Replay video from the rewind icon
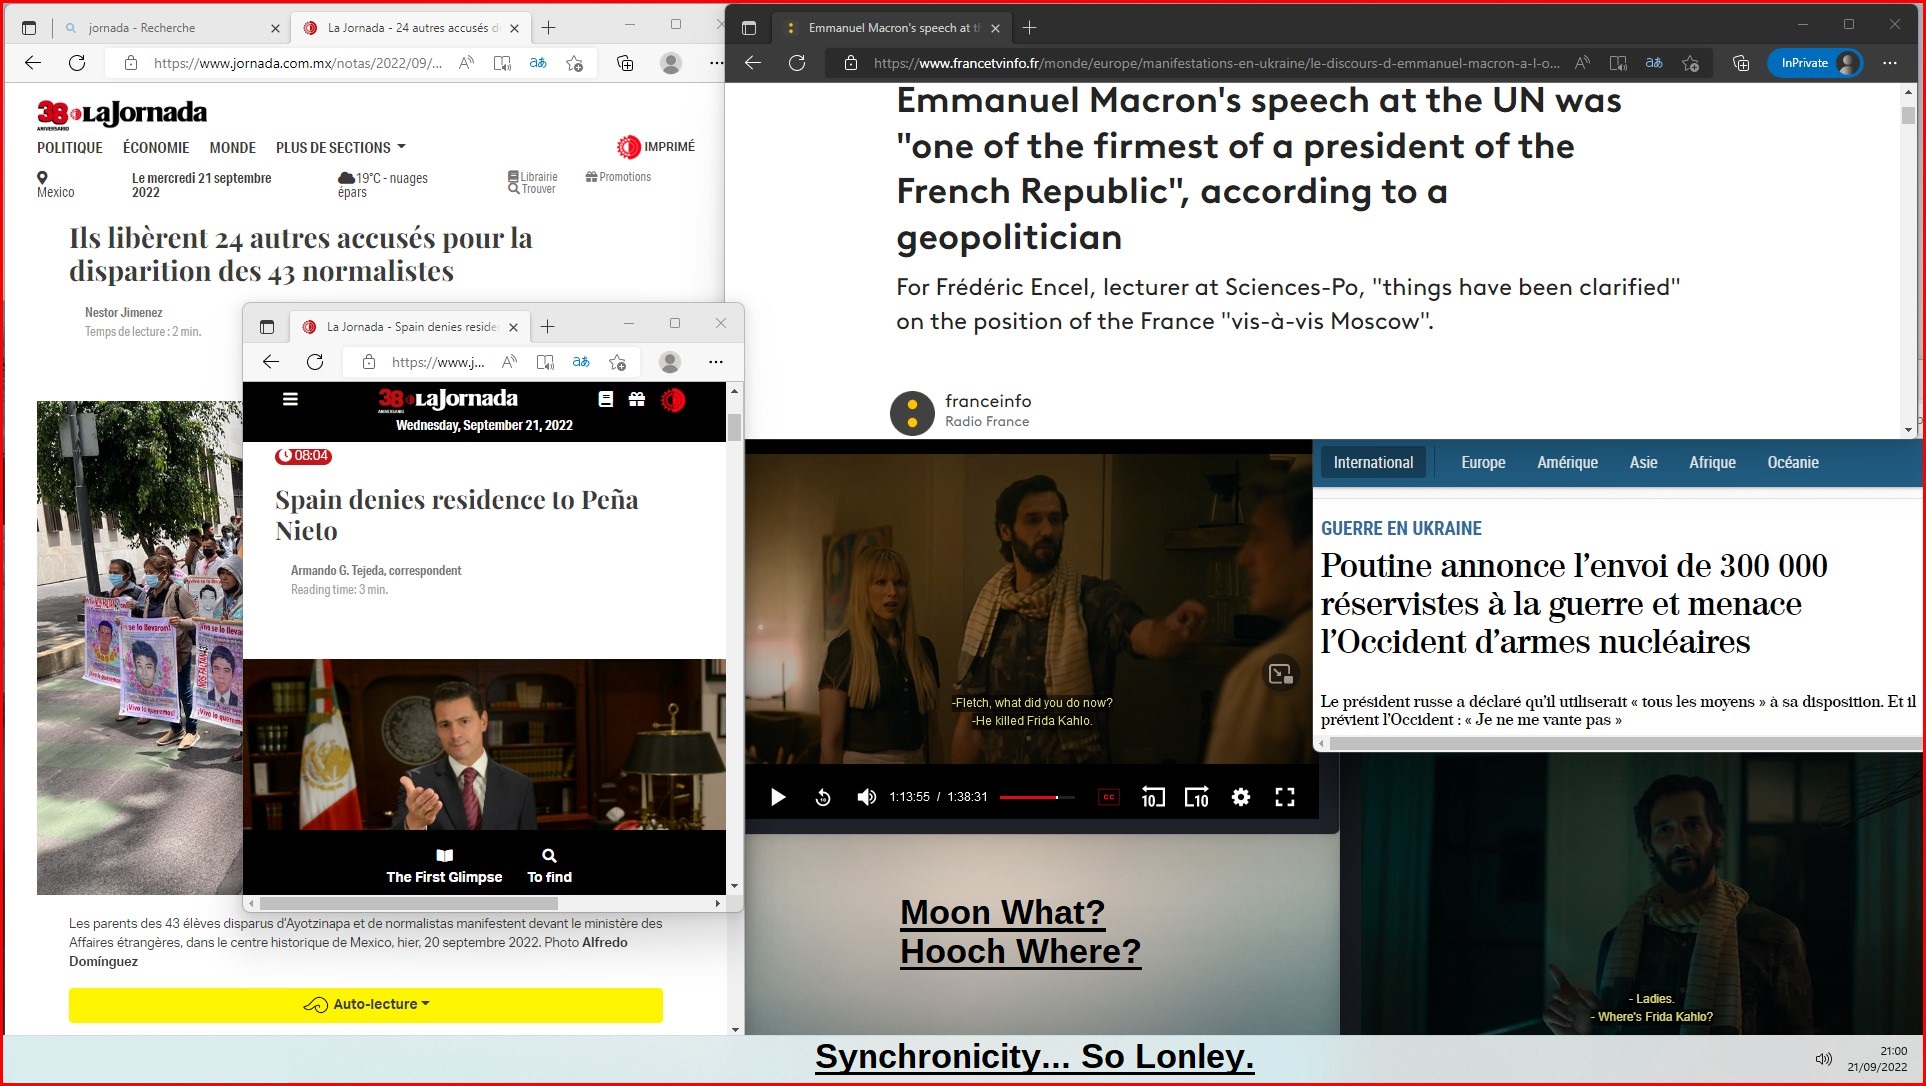This screenshot has width=1926, height=1086. [x=823, y=797]
